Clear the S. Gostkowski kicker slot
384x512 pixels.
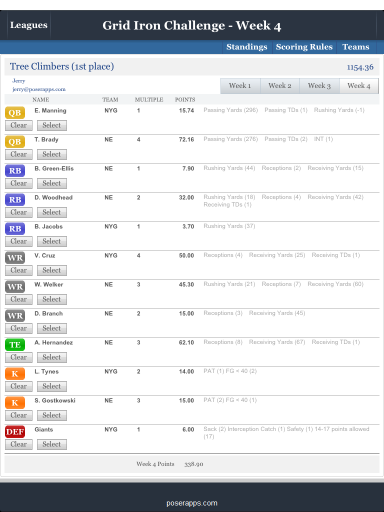pos(19,415)
